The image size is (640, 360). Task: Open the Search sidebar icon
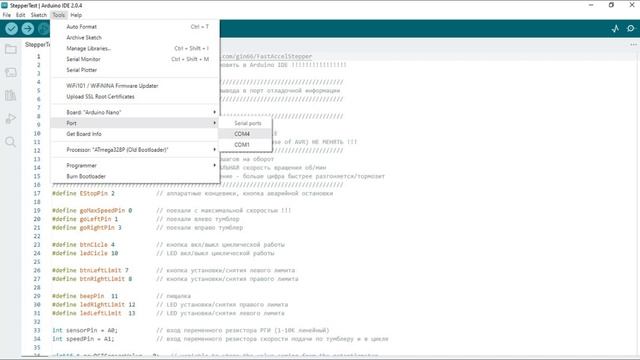point(11,142)
